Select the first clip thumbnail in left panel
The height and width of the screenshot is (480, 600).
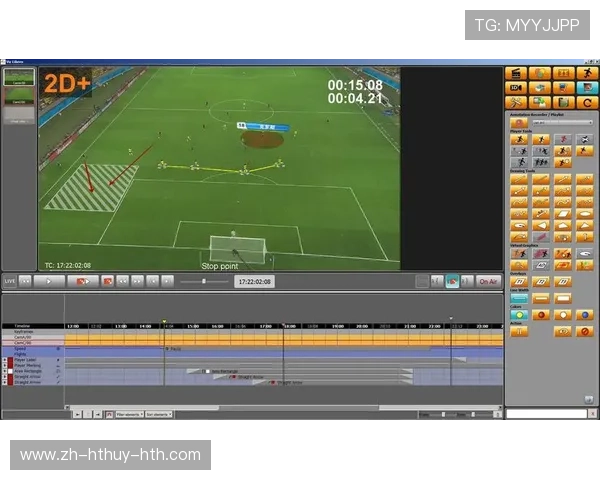(19, 77)
